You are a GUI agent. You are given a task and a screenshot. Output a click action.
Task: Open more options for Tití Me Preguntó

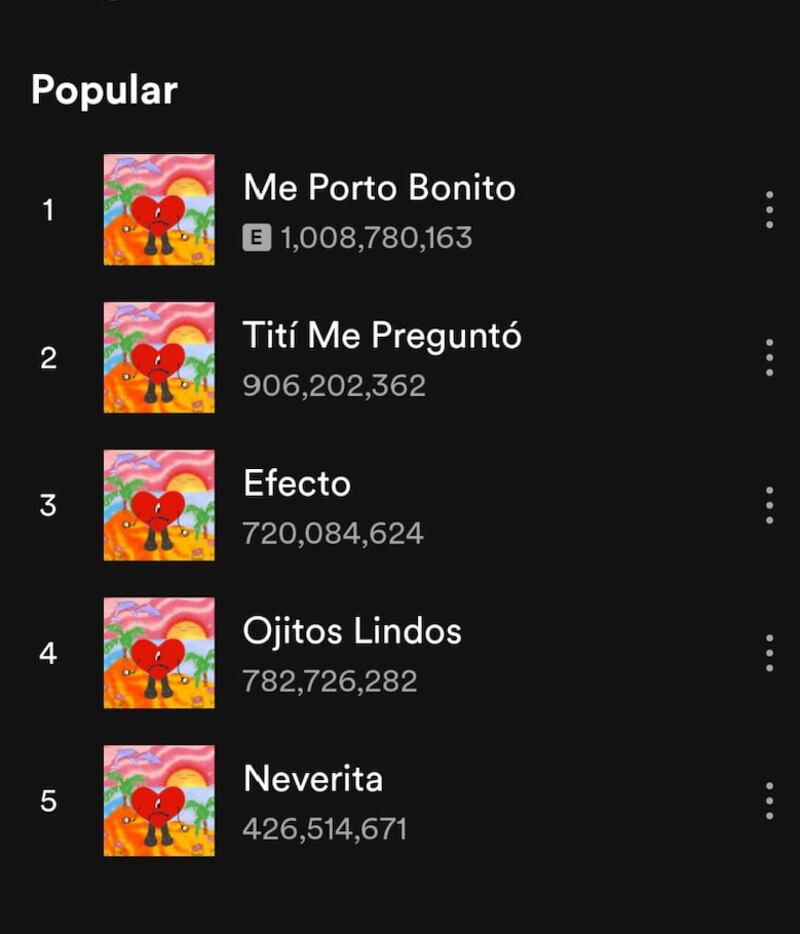(769, 357)
